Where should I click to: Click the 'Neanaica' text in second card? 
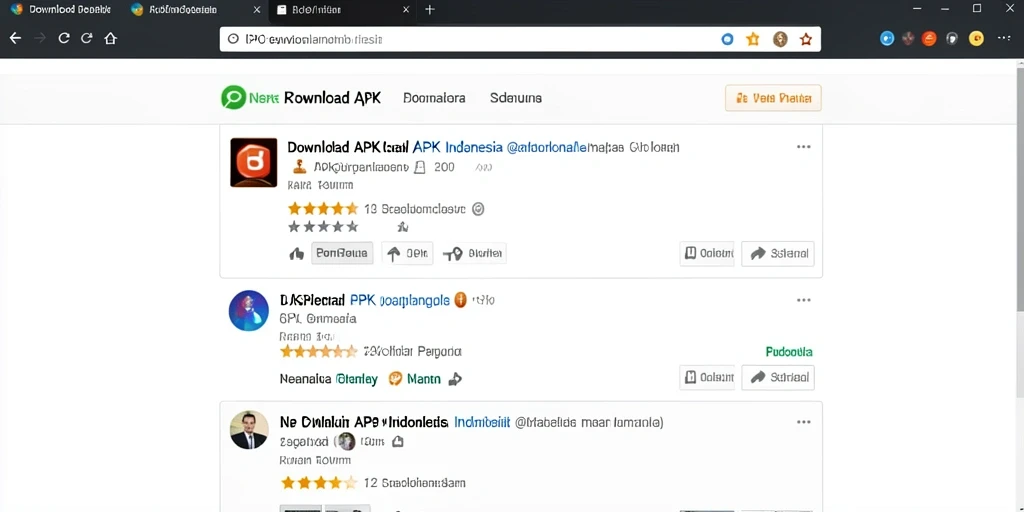[x=305, y=379]
